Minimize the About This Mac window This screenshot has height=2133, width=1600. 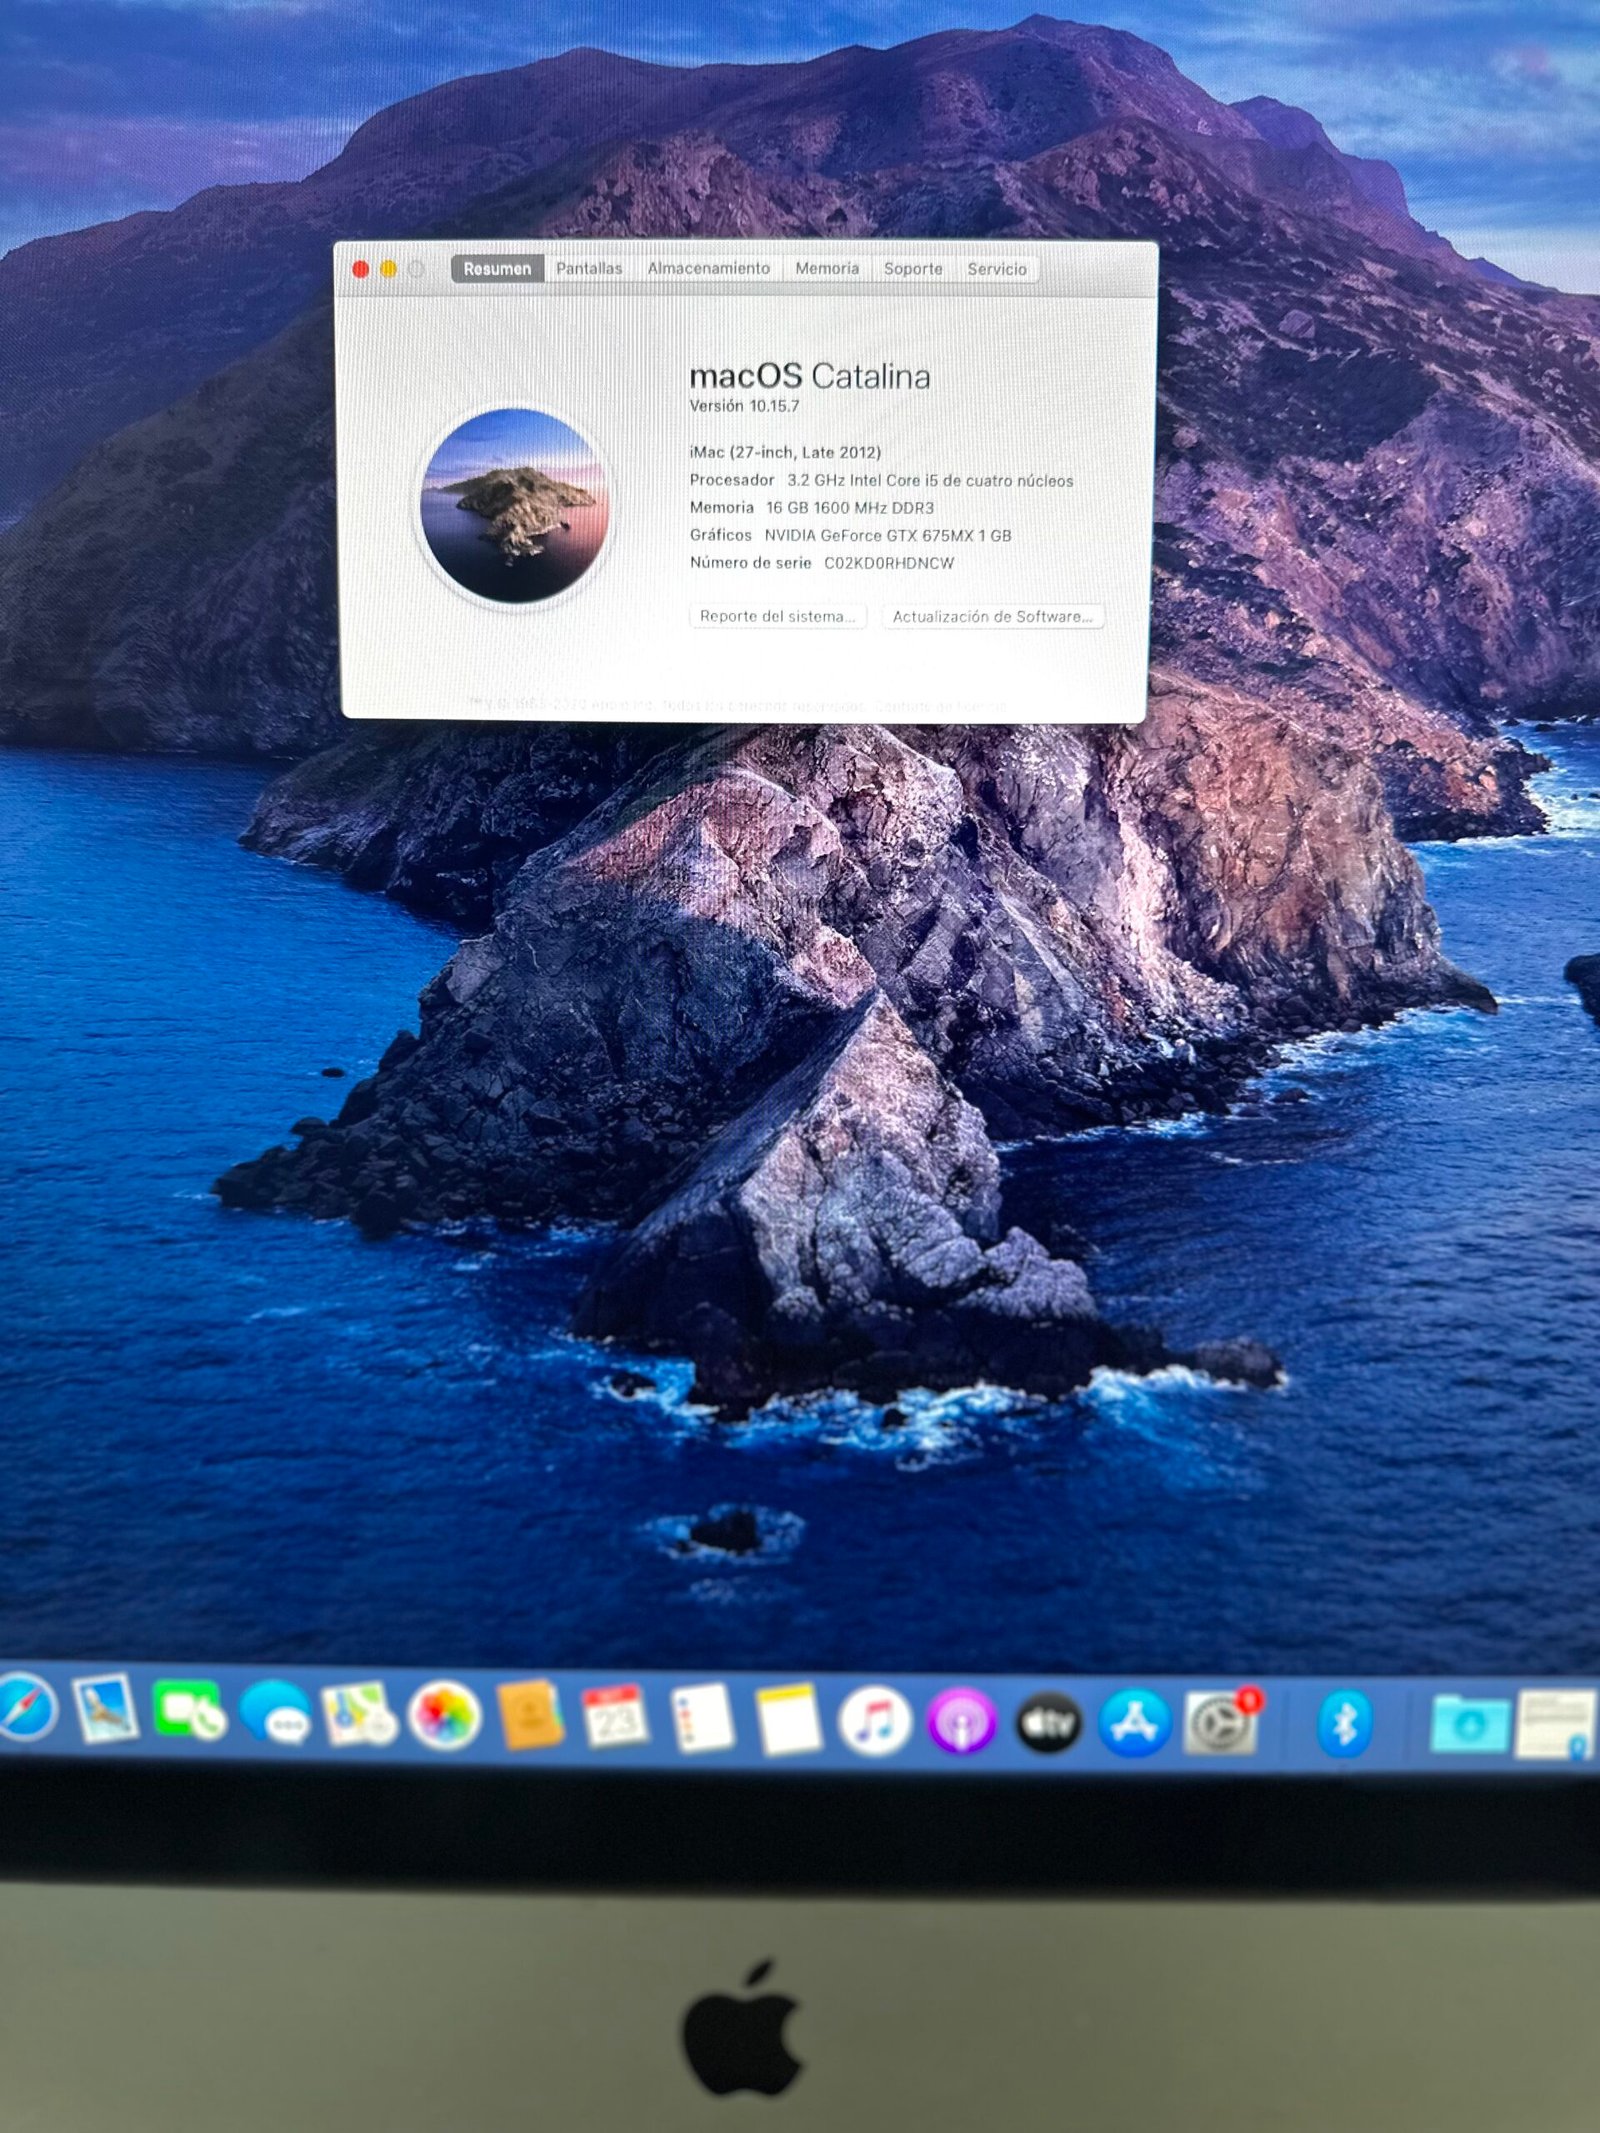(389, 268)
